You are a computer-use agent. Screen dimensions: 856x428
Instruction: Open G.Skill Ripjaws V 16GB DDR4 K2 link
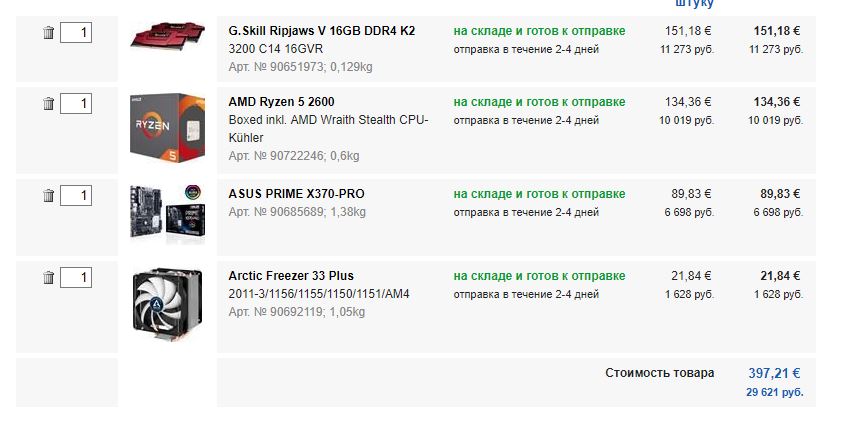pos(322,31)
